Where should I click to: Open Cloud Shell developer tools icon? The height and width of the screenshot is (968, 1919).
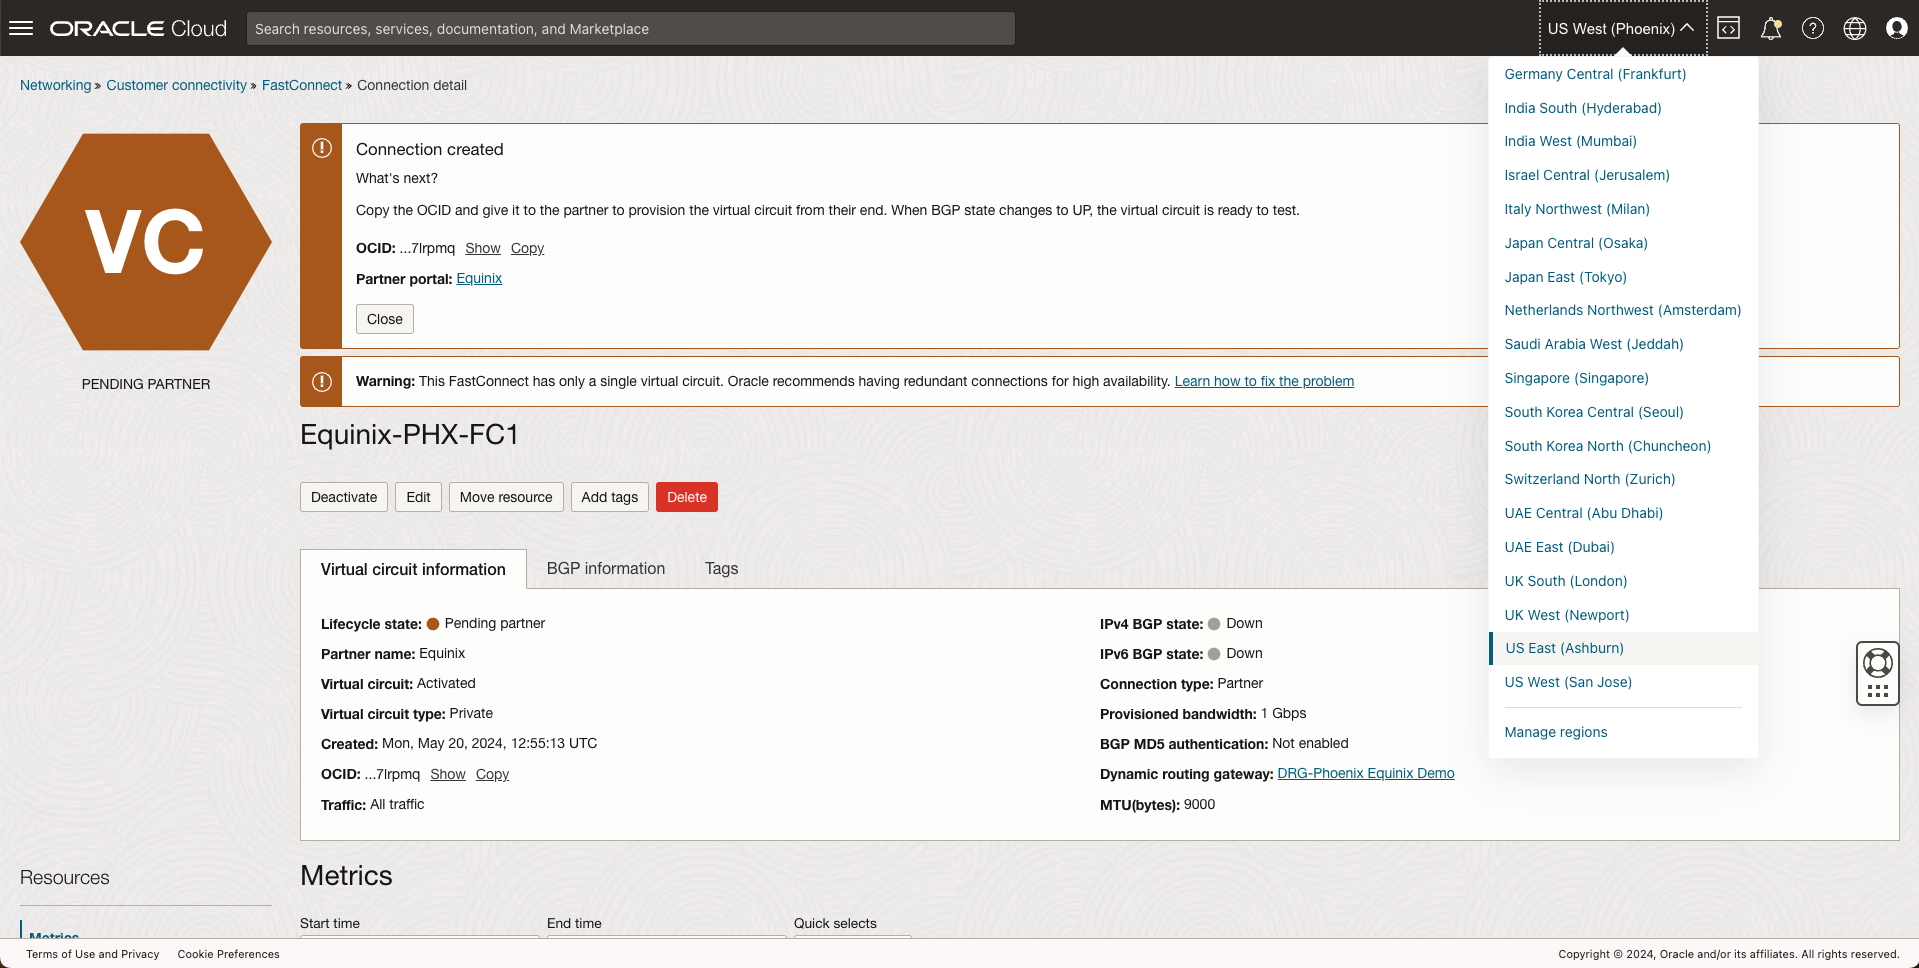click(1729, 28)
